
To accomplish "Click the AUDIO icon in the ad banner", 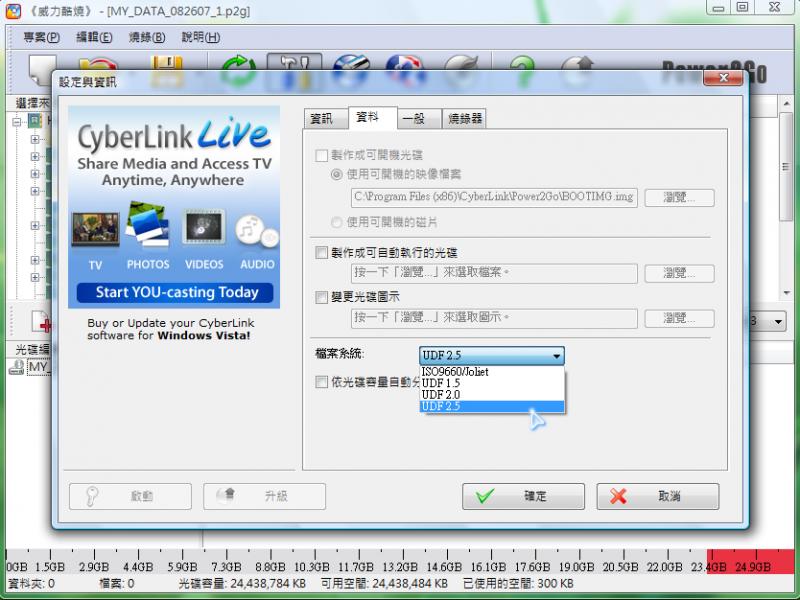I will pos(257,231).
